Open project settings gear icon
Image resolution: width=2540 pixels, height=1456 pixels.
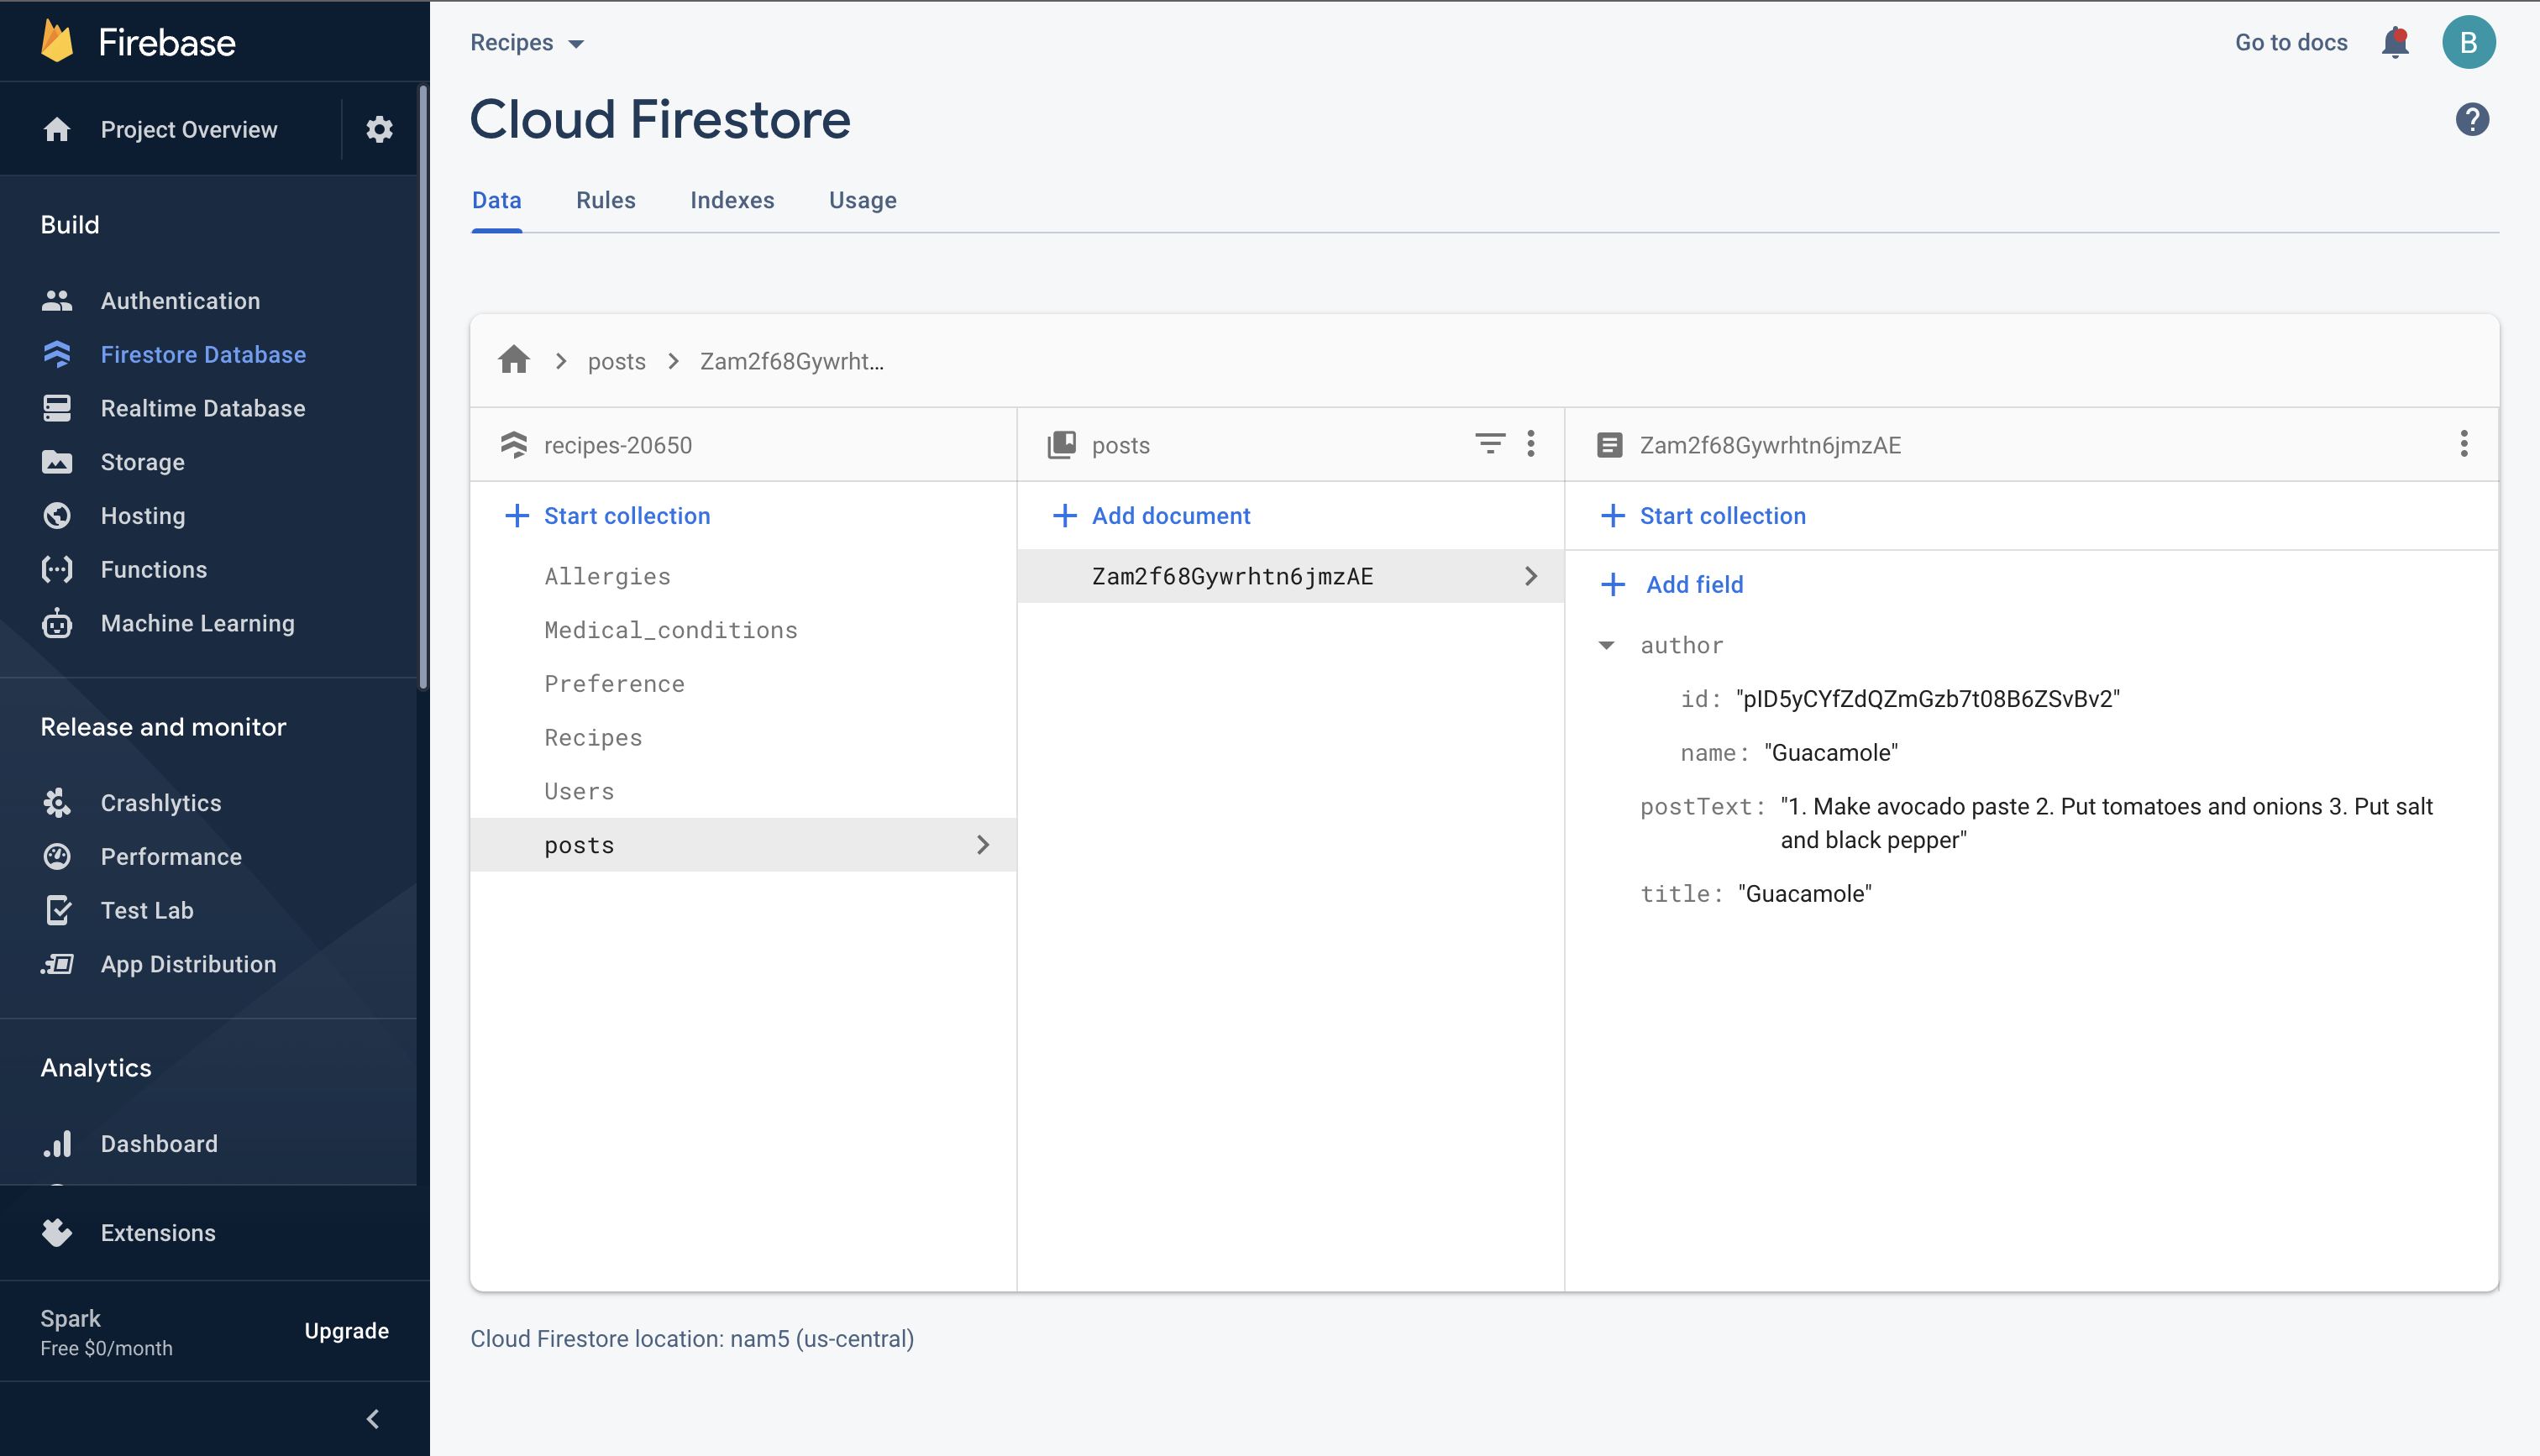pos(379,129)
